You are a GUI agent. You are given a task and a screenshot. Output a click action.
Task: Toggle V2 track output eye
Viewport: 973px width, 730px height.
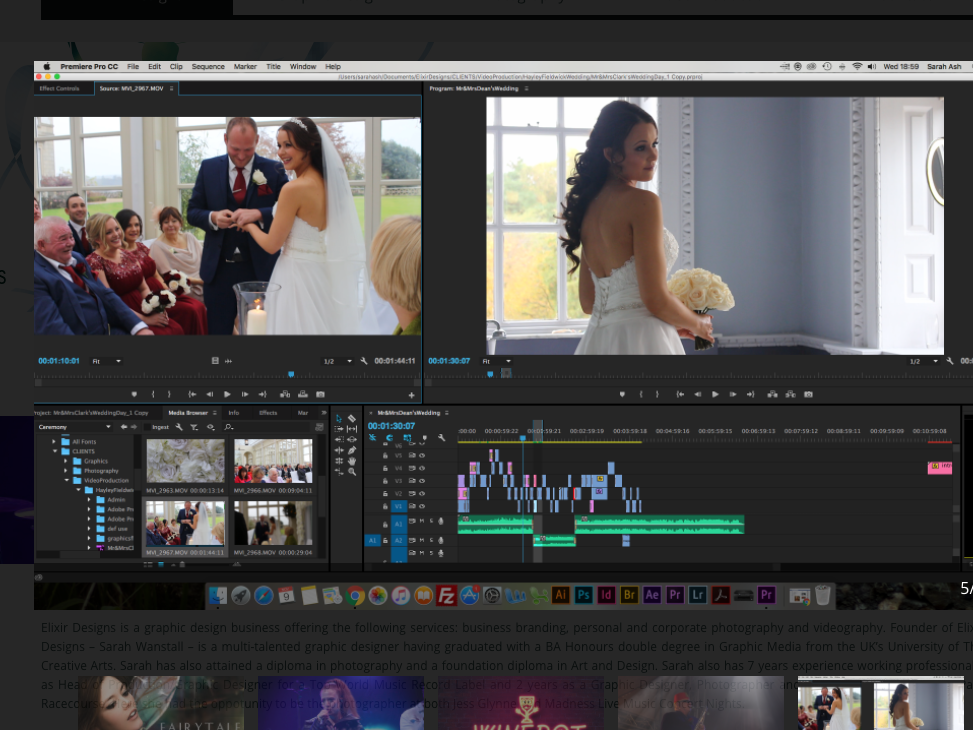pos(422,494)
